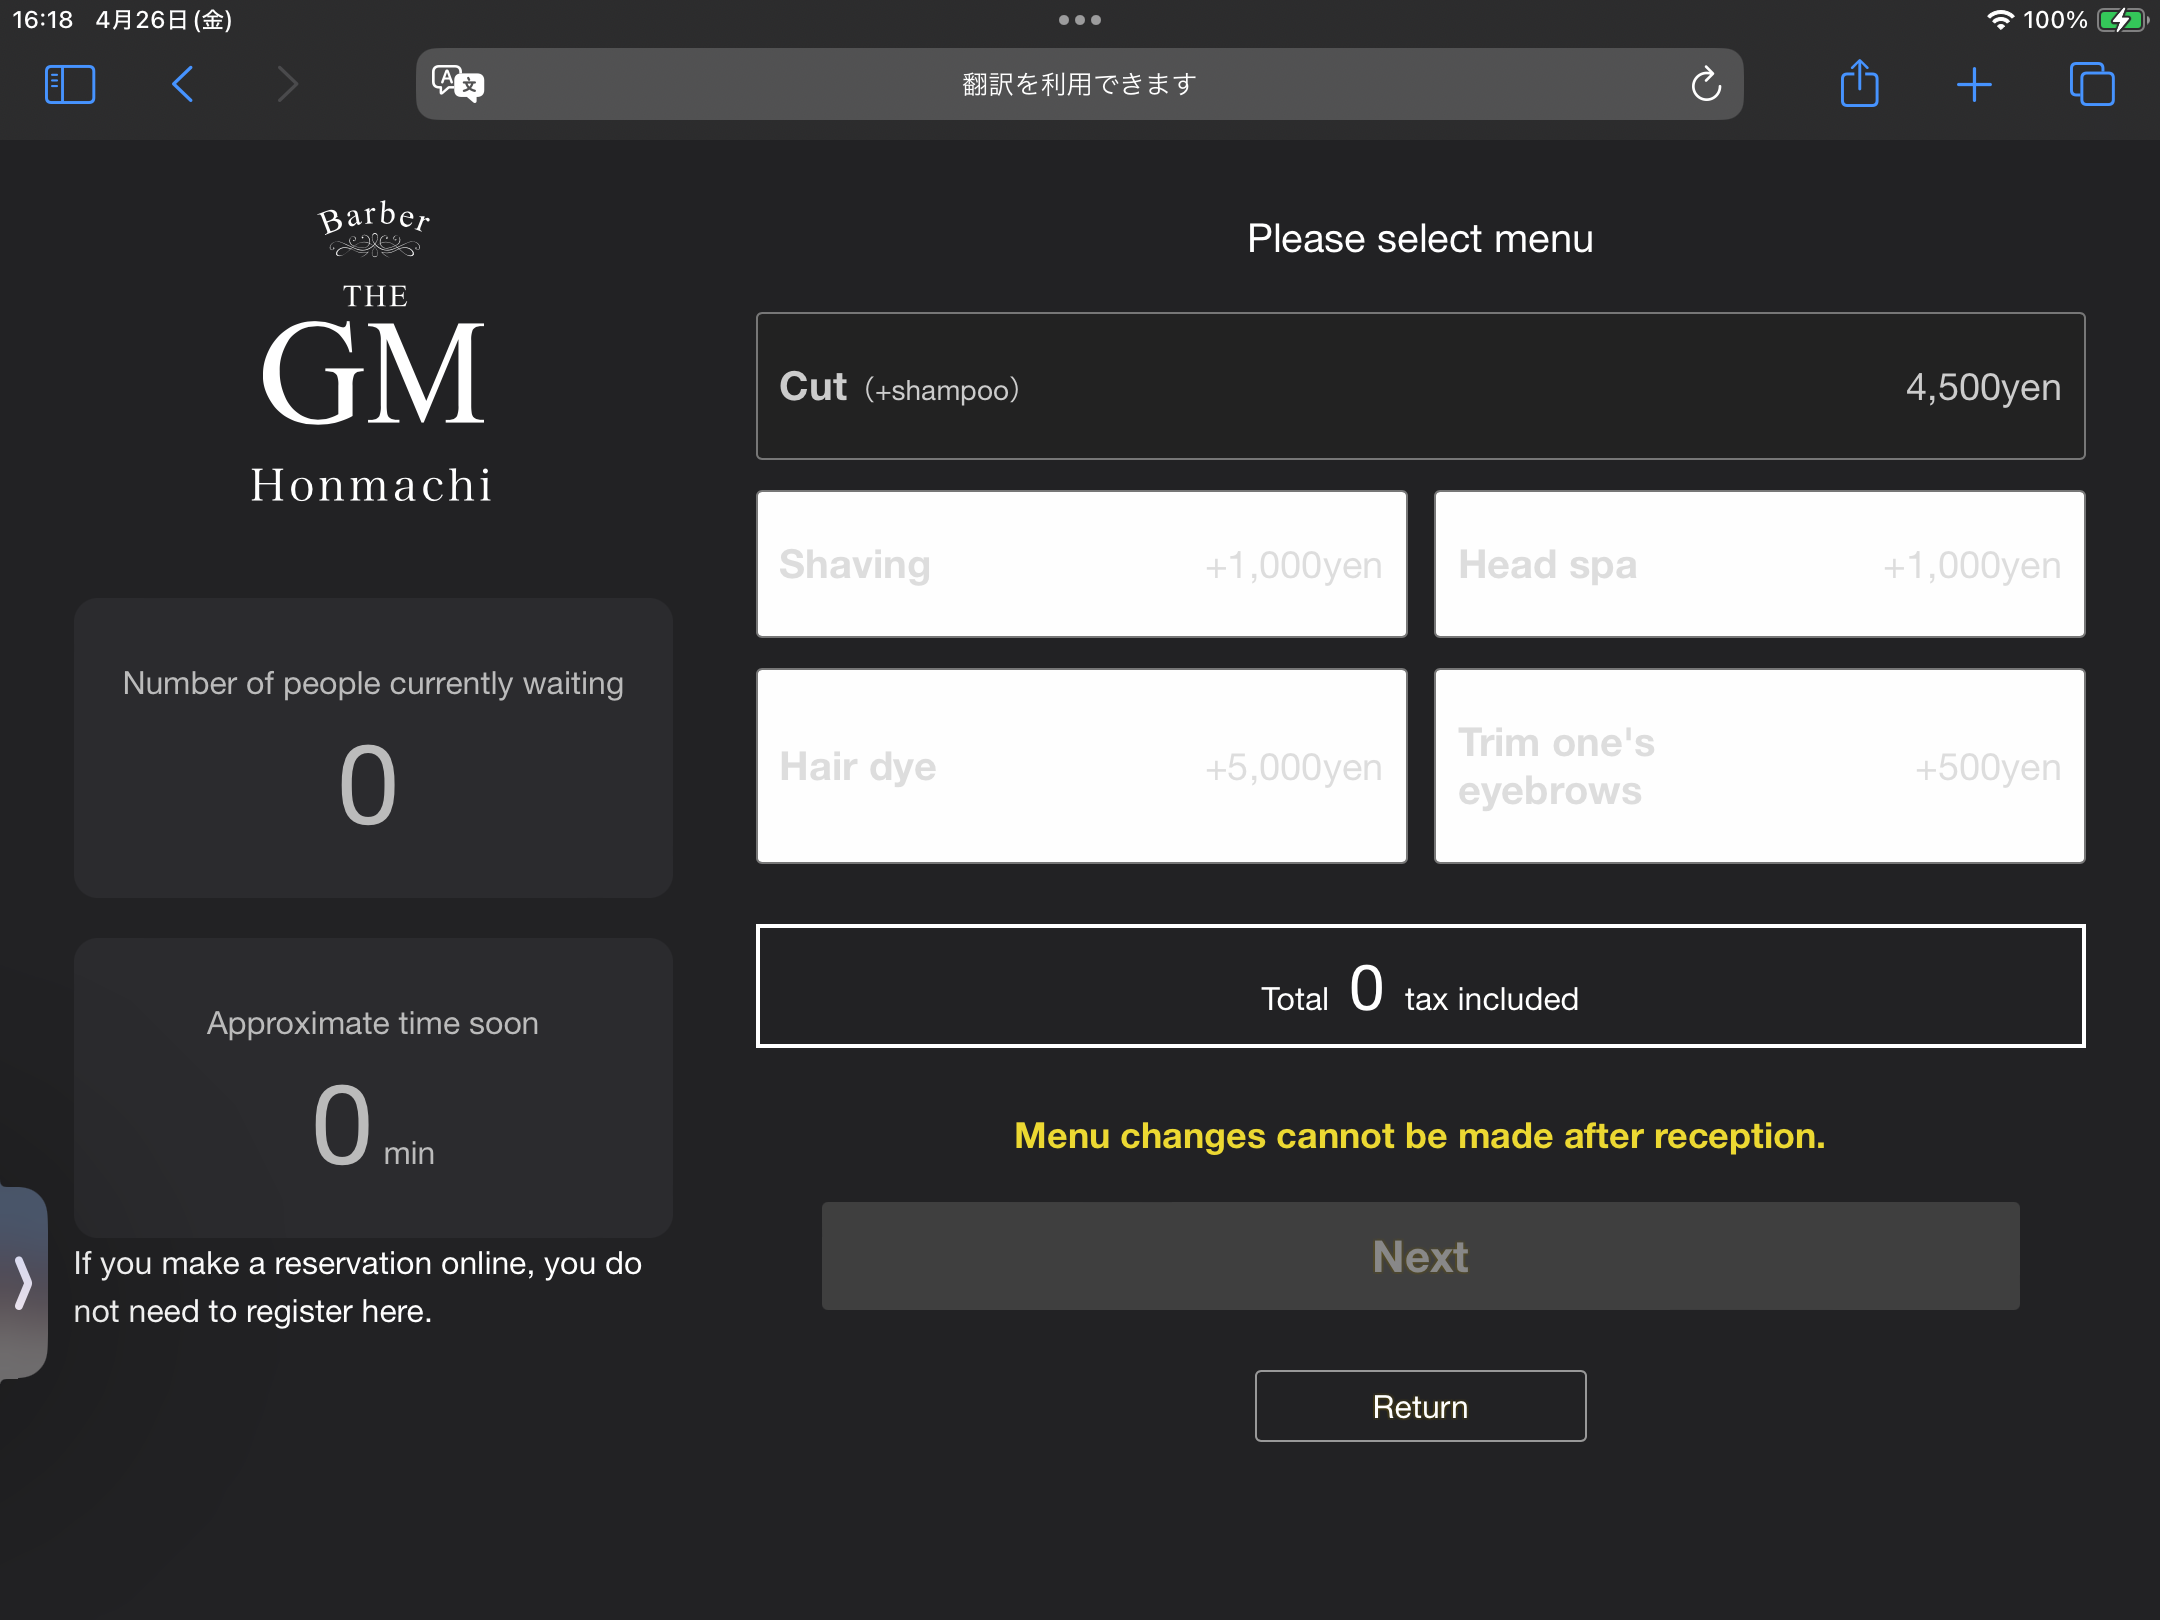Expand the slide-over panel arrow handle

point(23,1282)
